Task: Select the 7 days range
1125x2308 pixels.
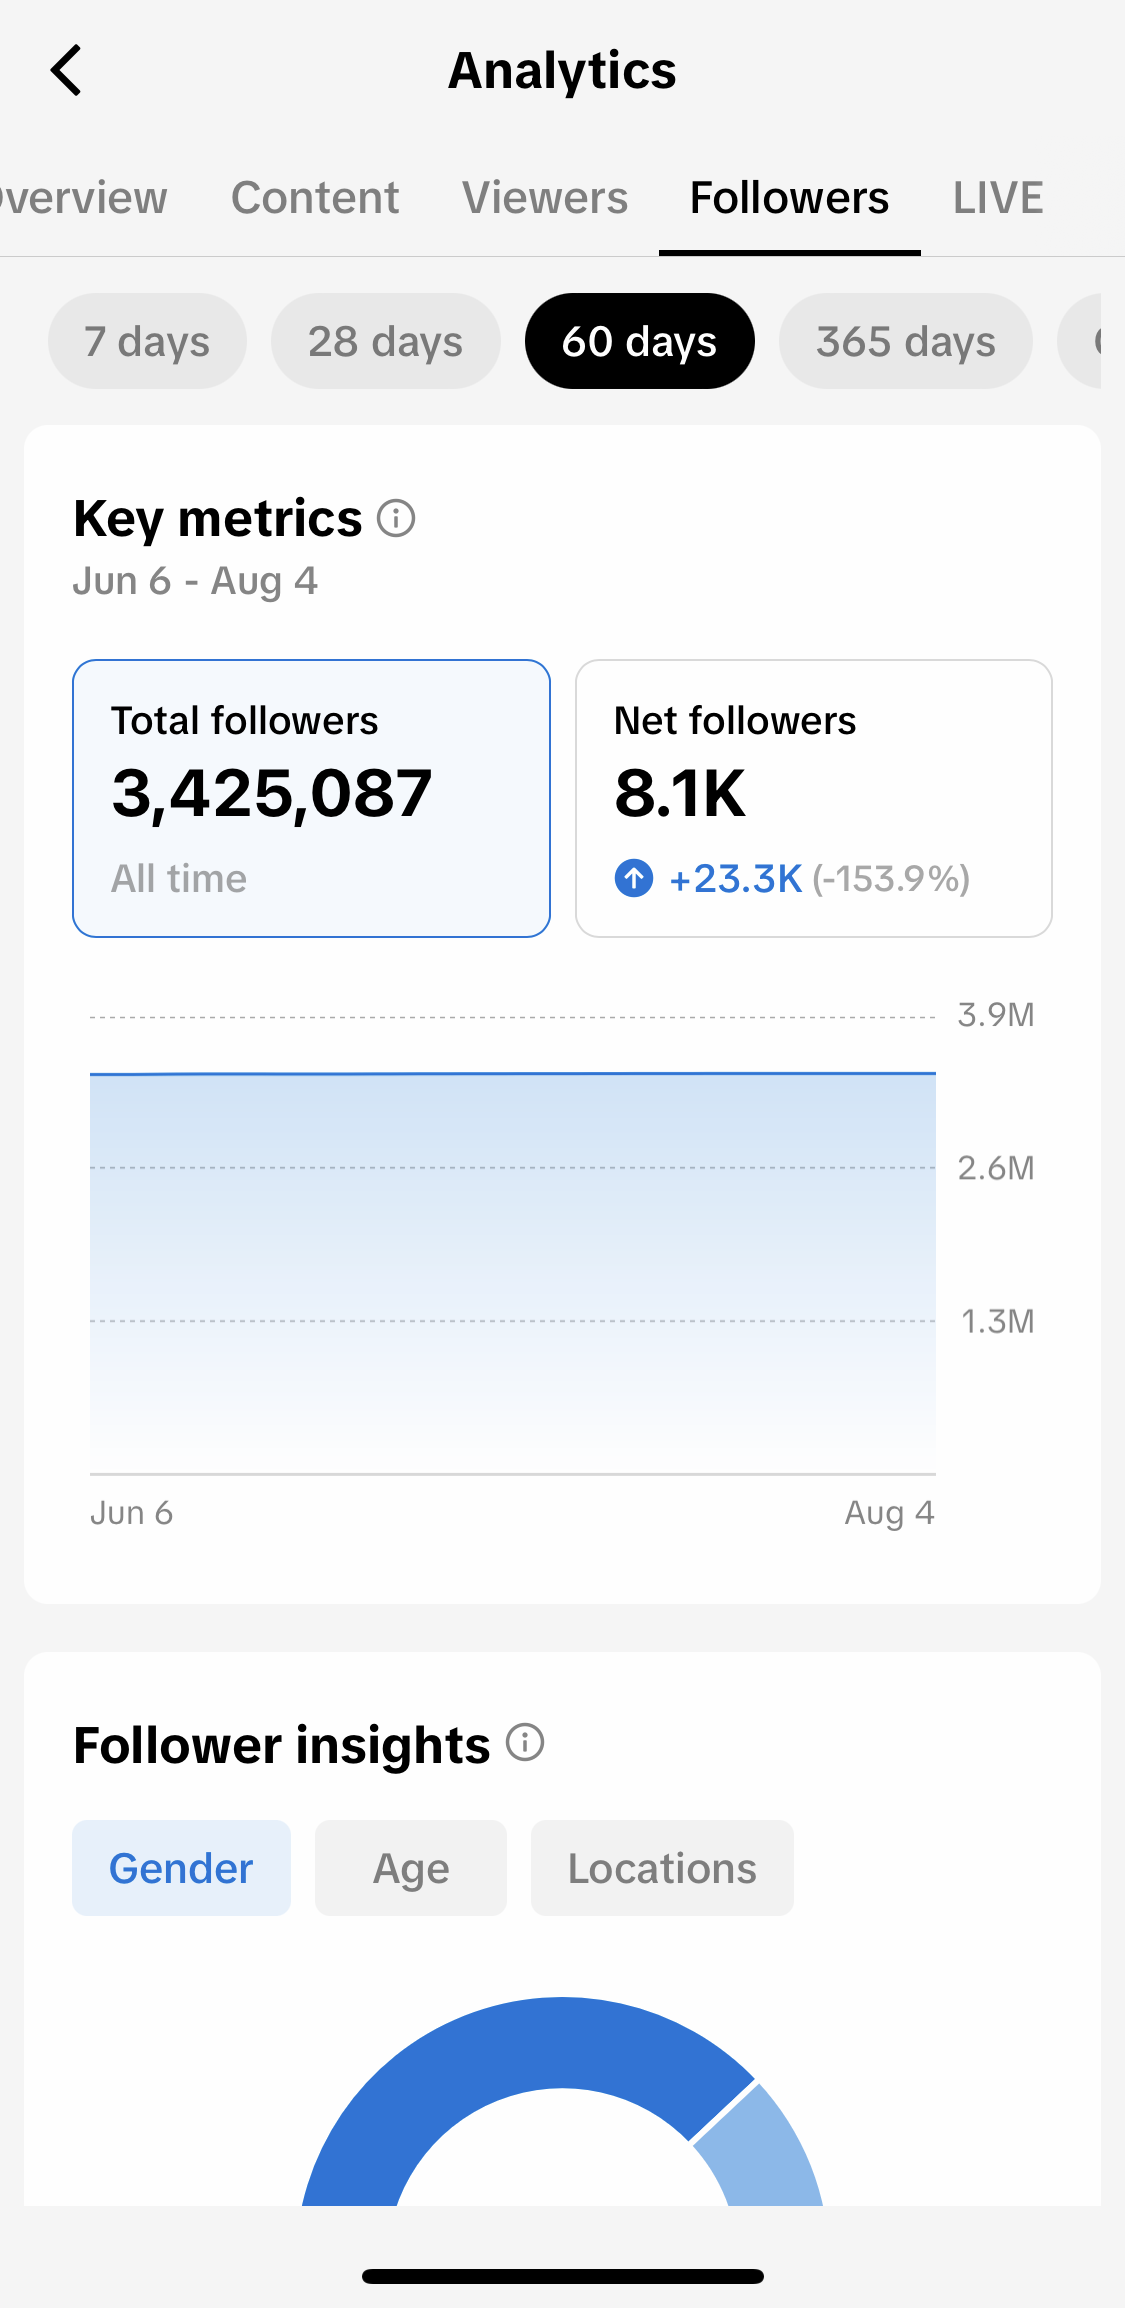Action: 147,341
